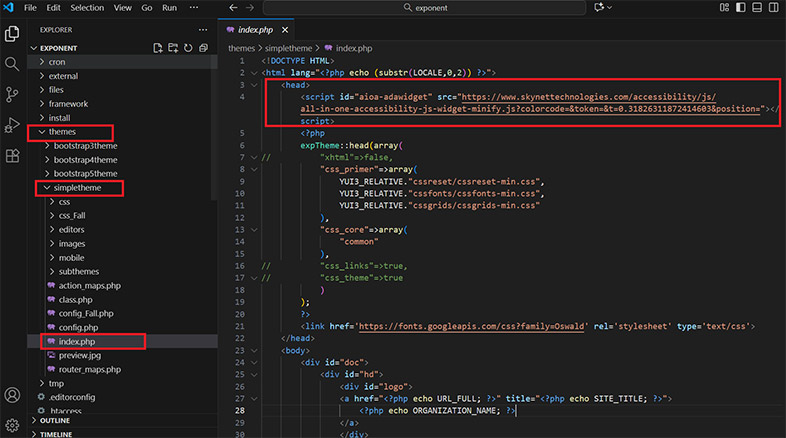
Task: Toggle the bottom panel
Action: 757,8
